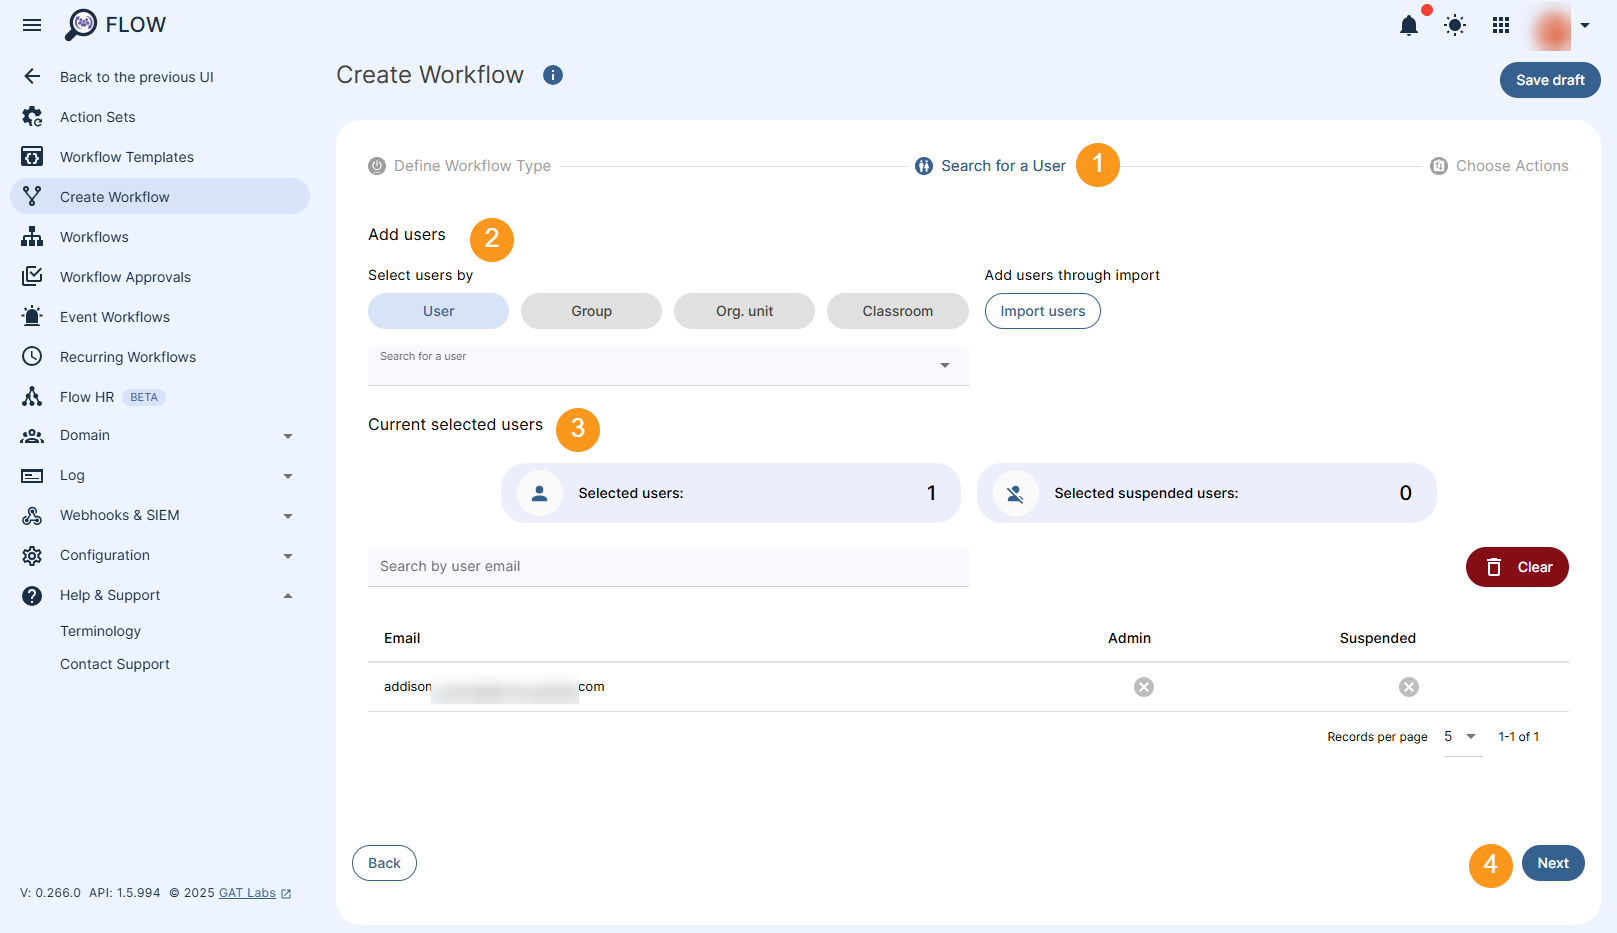Switch selection mode to Group
The width and height of the screenshot is (1617, 933).
tap(591, 311)
